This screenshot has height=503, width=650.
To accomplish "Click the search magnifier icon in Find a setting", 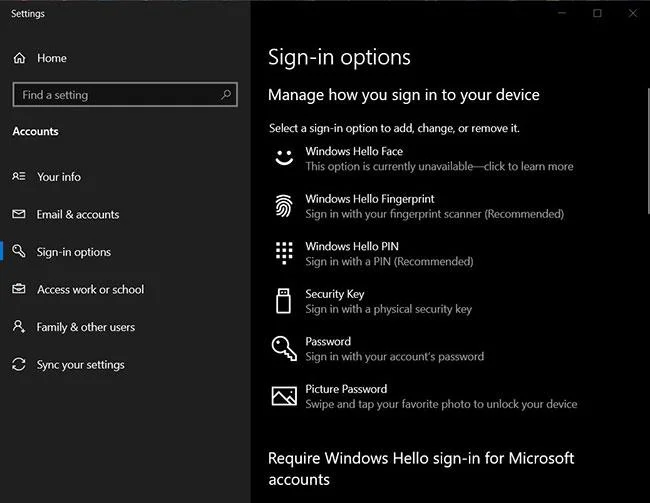I will coord(226,95).
